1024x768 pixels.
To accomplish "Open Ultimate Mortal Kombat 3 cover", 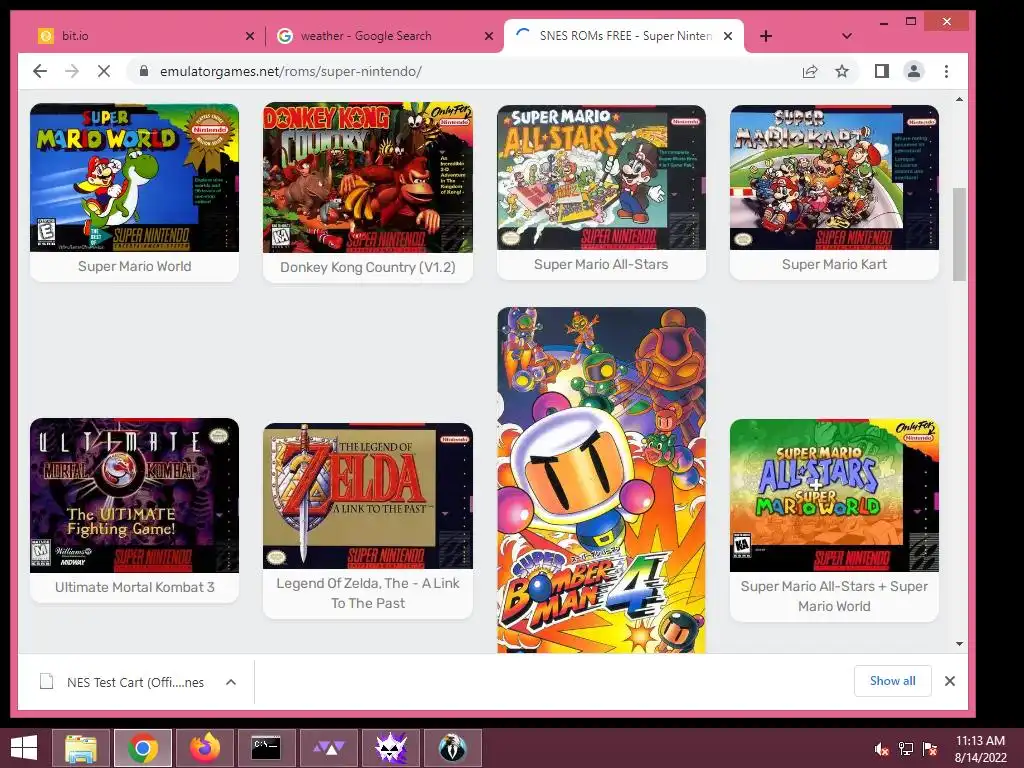I will pos(135,495).
